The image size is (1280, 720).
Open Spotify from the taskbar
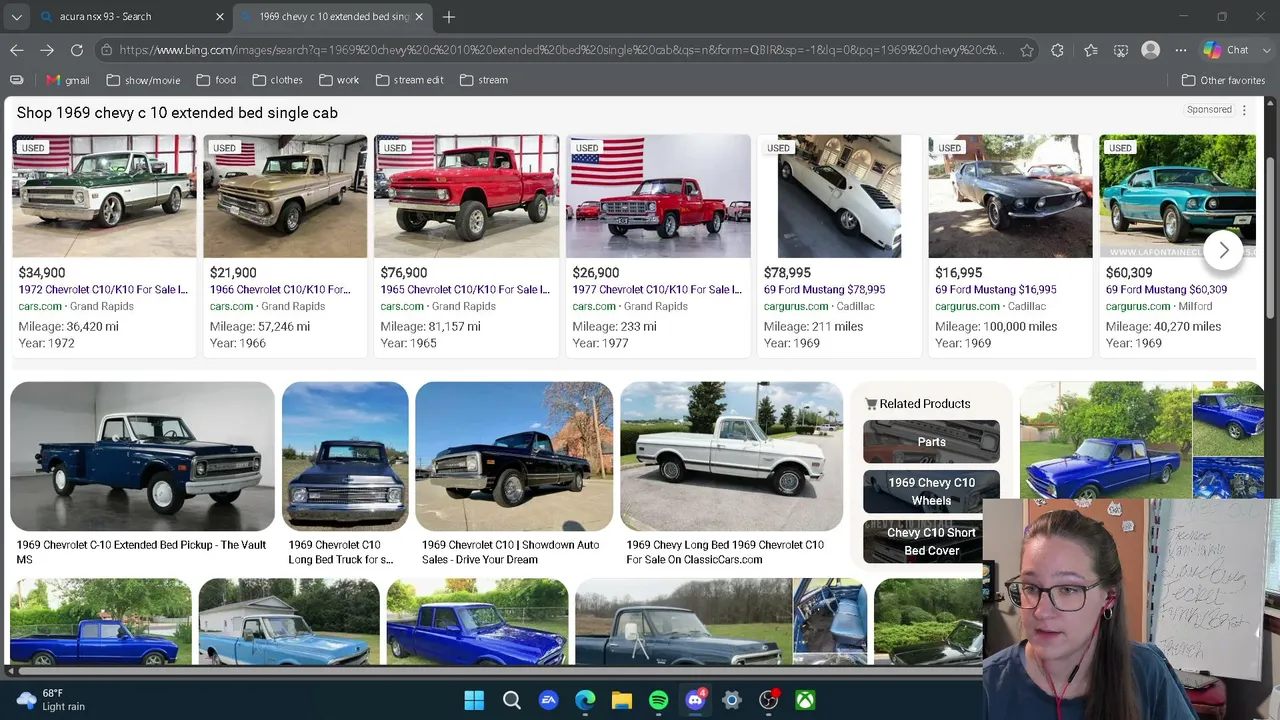(658, 700)
